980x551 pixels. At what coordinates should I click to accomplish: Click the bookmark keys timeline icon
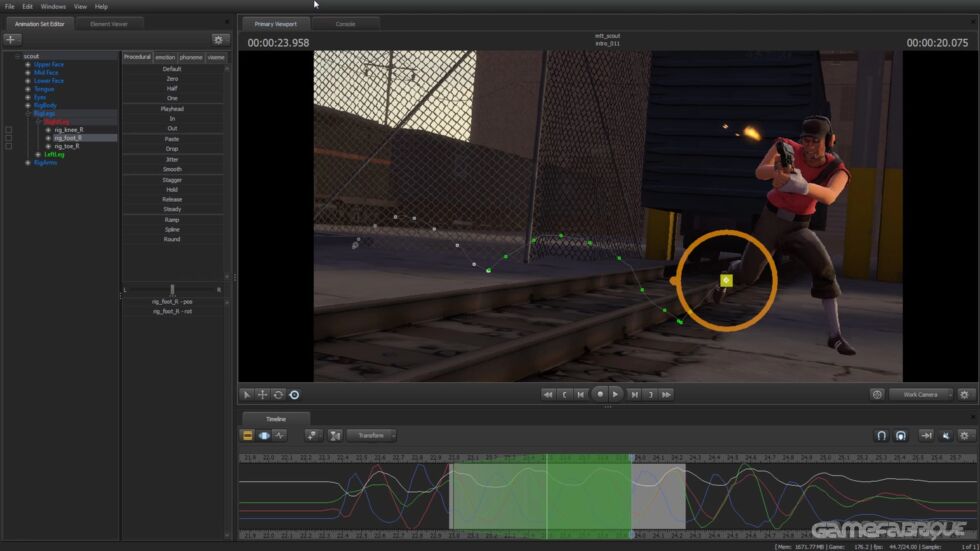click(312, 435)
